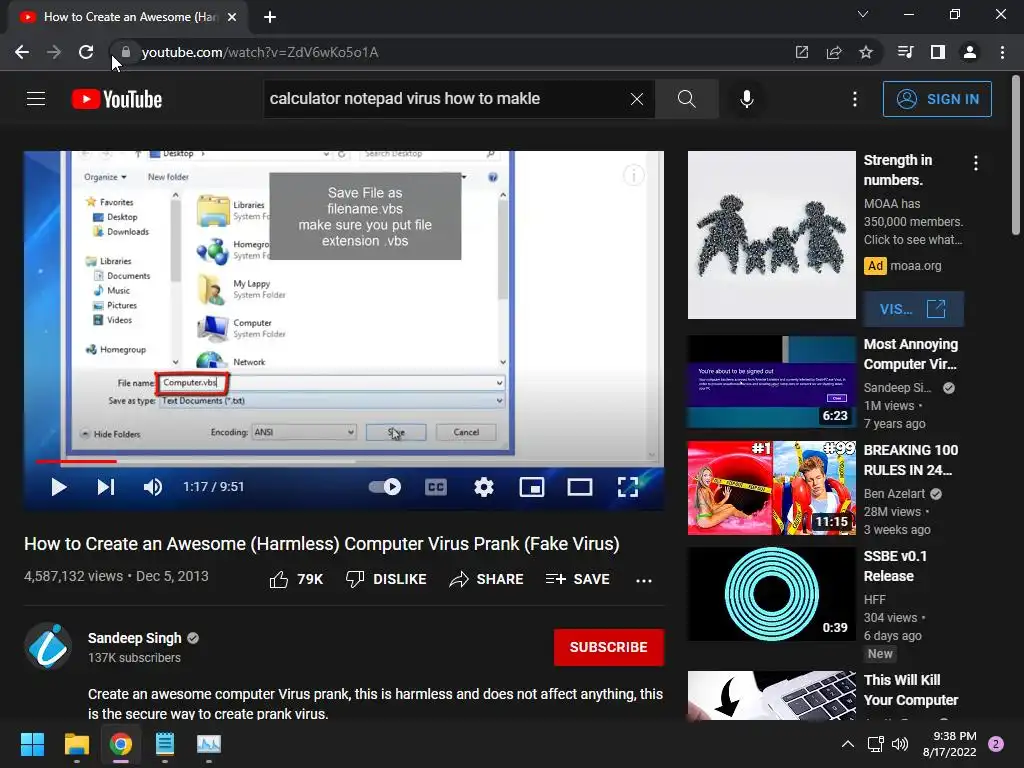Open more actions ellipsis under video
The height and width of the screenshot is (768, 1024).
[x=644, y=580]
